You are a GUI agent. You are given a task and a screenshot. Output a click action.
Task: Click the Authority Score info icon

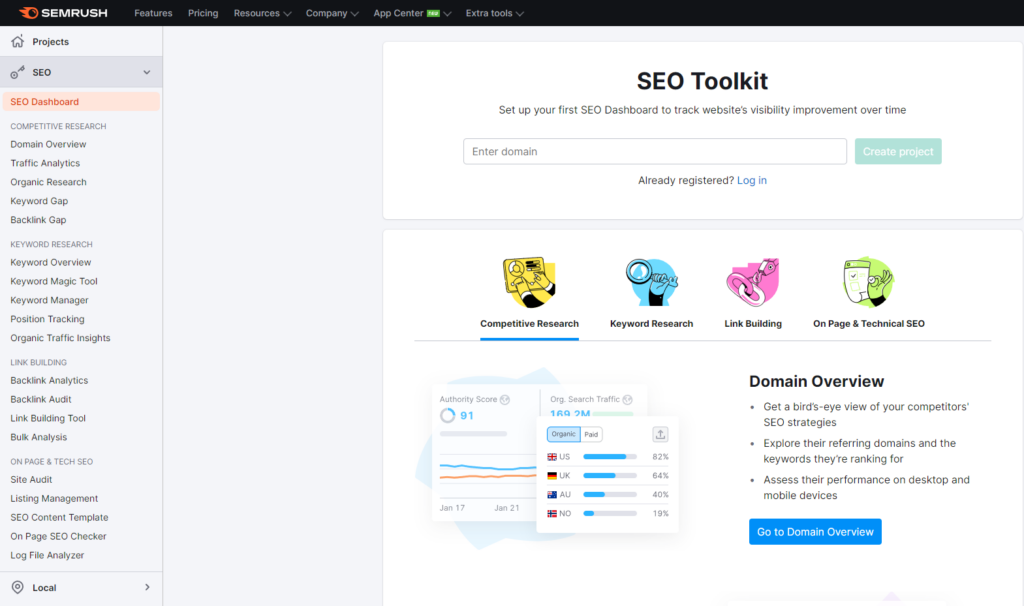[505, 400]
